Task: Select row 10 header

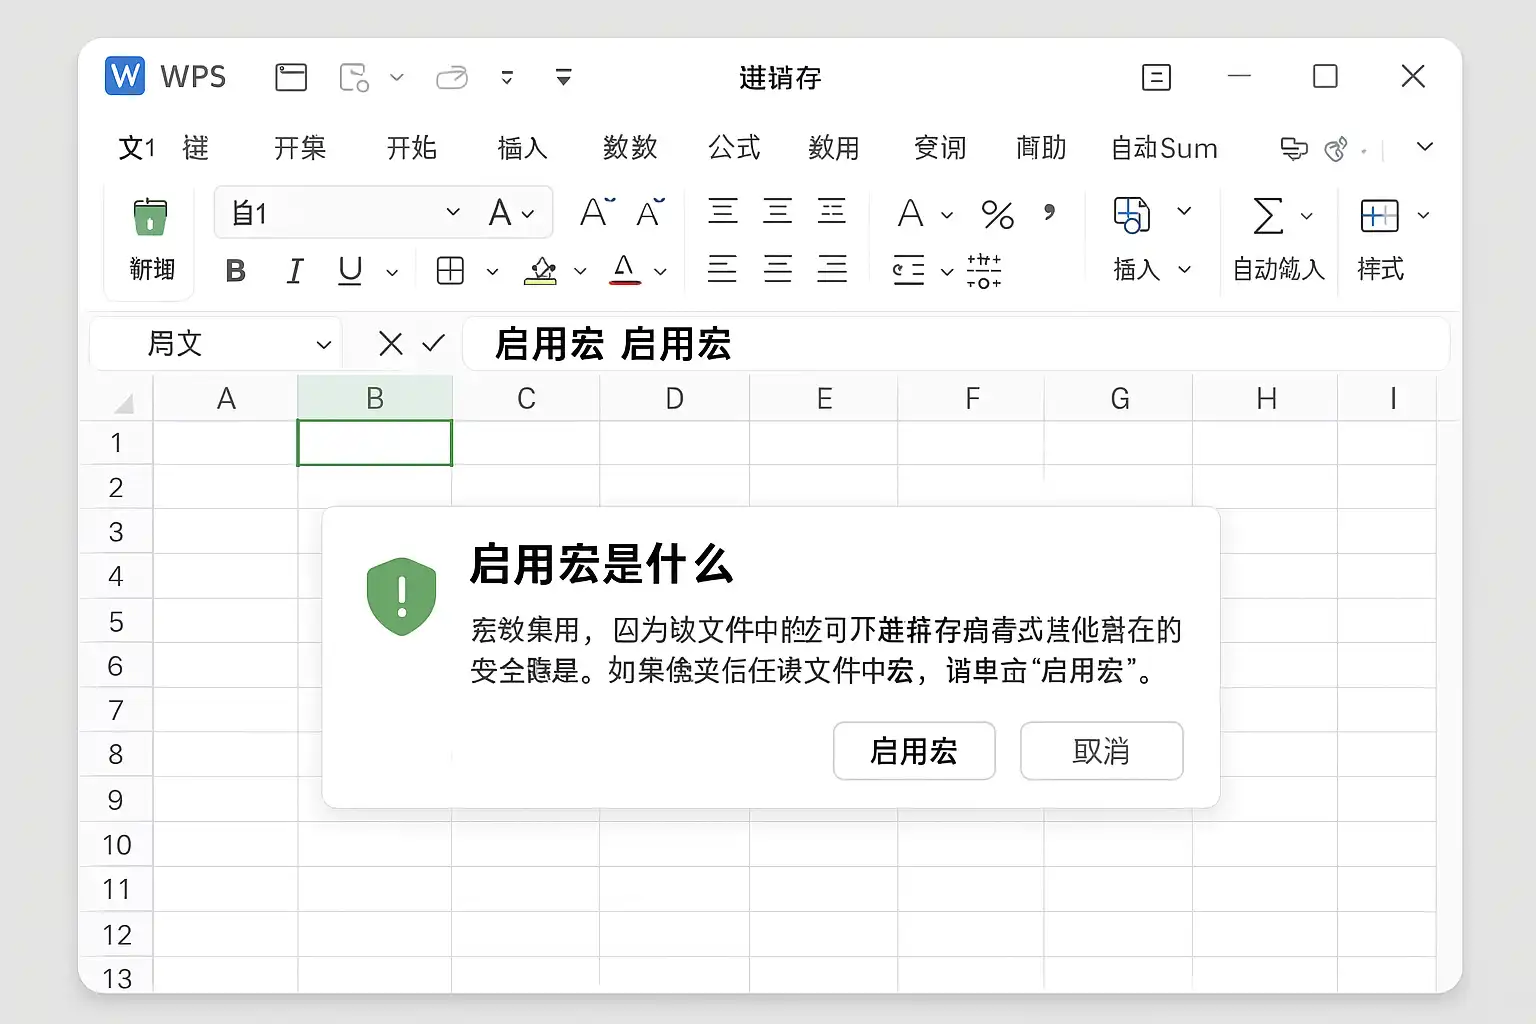Action: pyautogui.click(x=117, y=845)
